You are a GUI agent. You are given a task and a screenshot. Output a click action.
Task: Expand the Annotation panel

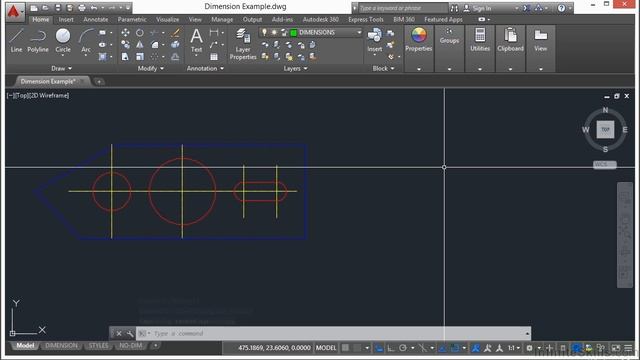click(205, 68)
